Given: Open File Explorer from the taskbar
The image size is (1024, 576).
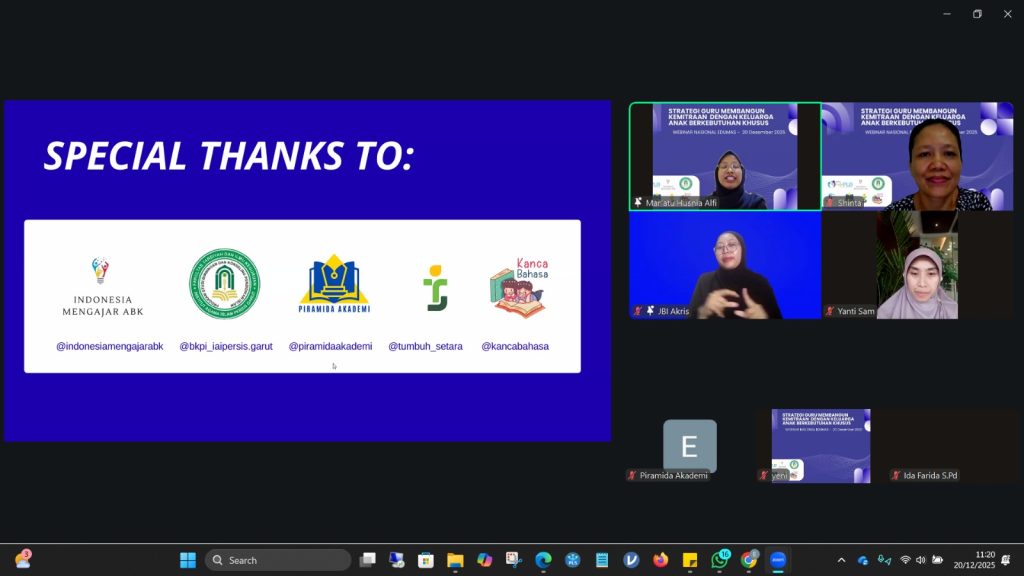Looking at the screenshot, I should click(455, 560).
